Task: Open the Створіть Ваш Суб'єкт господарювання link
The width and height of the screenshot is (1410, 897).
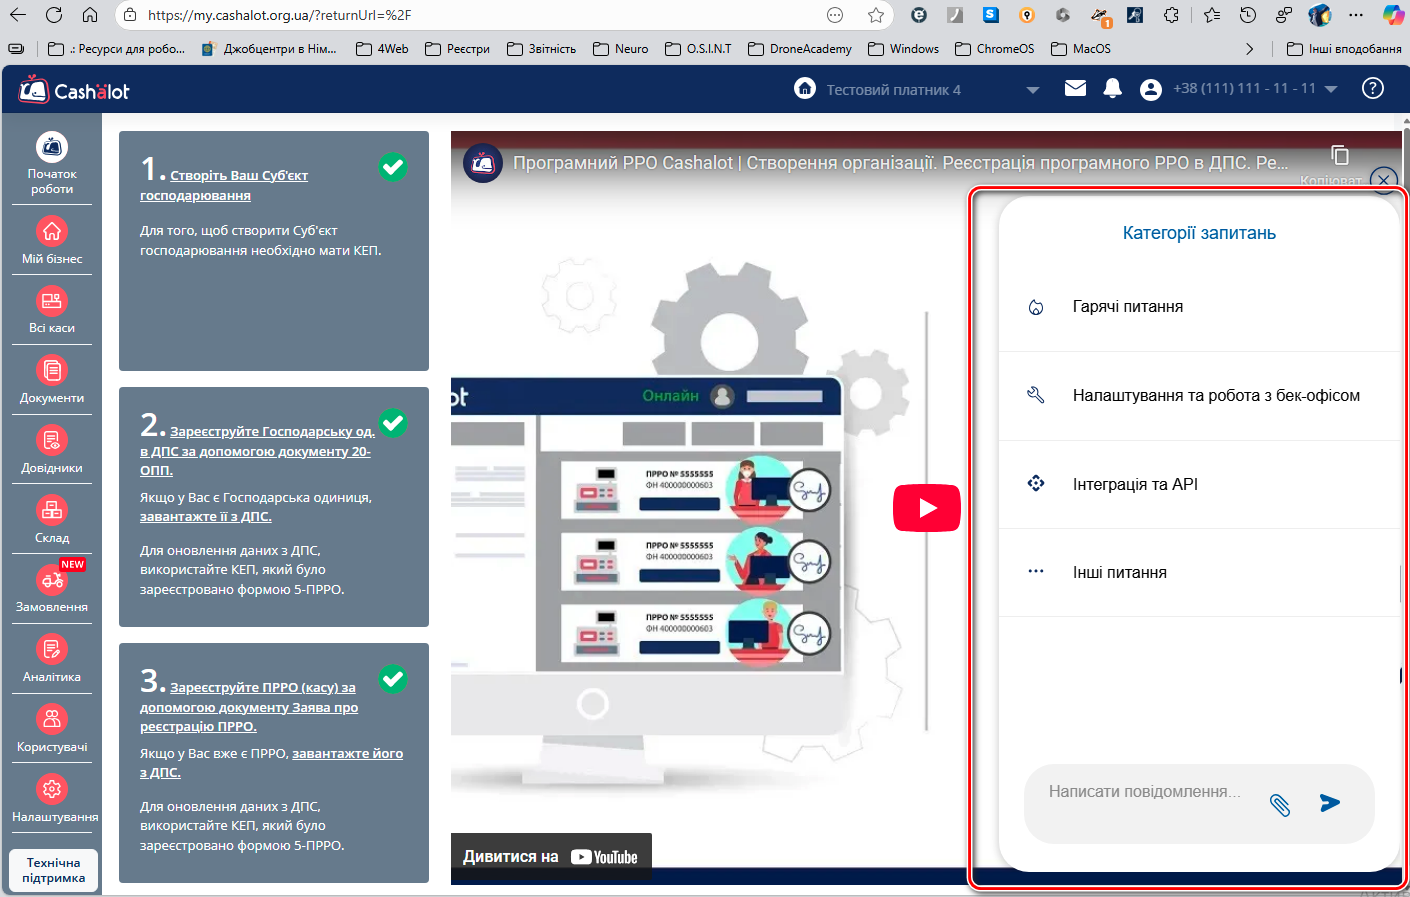Action: (238, 176)
